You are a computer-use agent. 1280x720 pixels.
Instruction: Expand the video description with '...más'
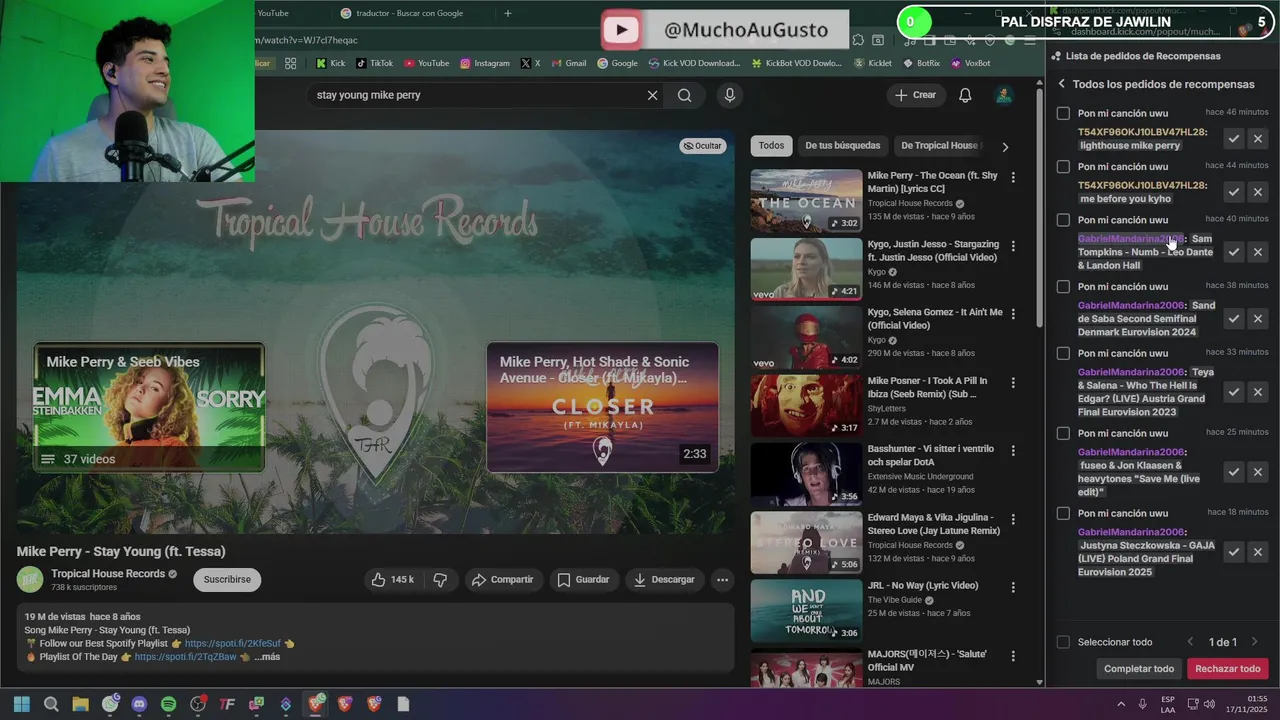pyautogui.click(x=267, y=657)
